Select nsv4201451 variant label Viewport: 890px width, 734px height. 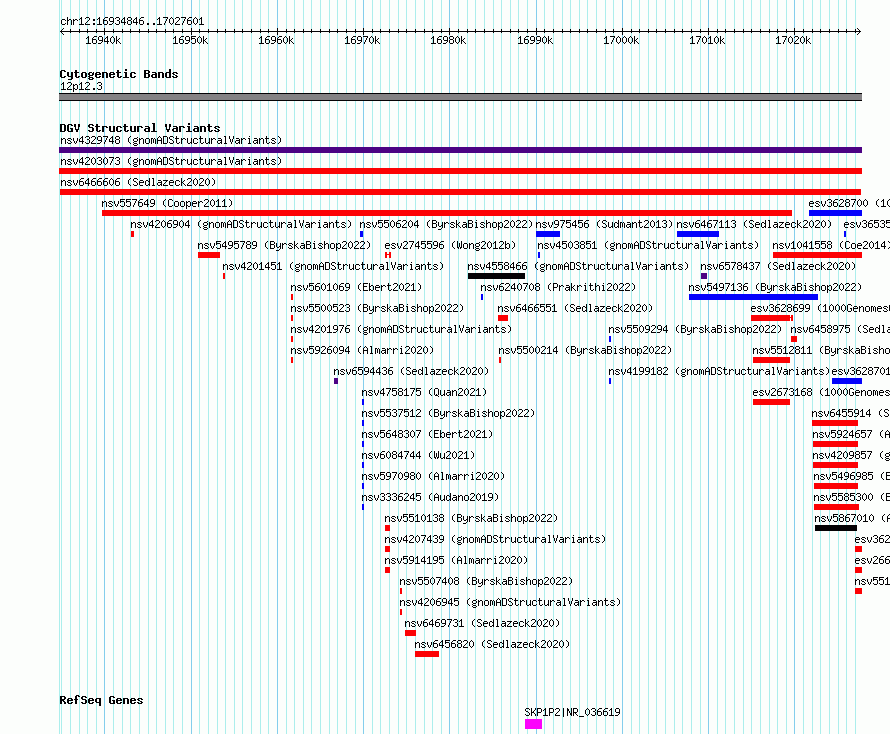point(333,266)
